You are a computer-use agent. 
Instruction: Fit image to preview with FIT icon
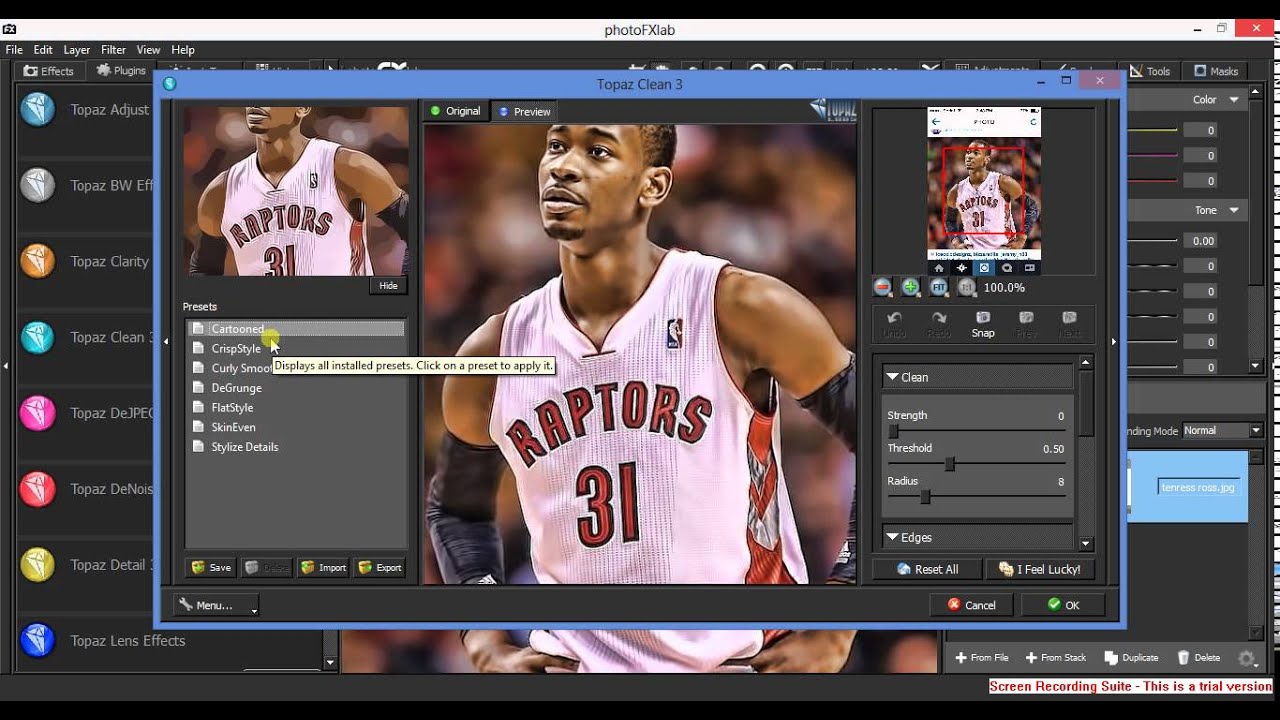tap(938, 287)
